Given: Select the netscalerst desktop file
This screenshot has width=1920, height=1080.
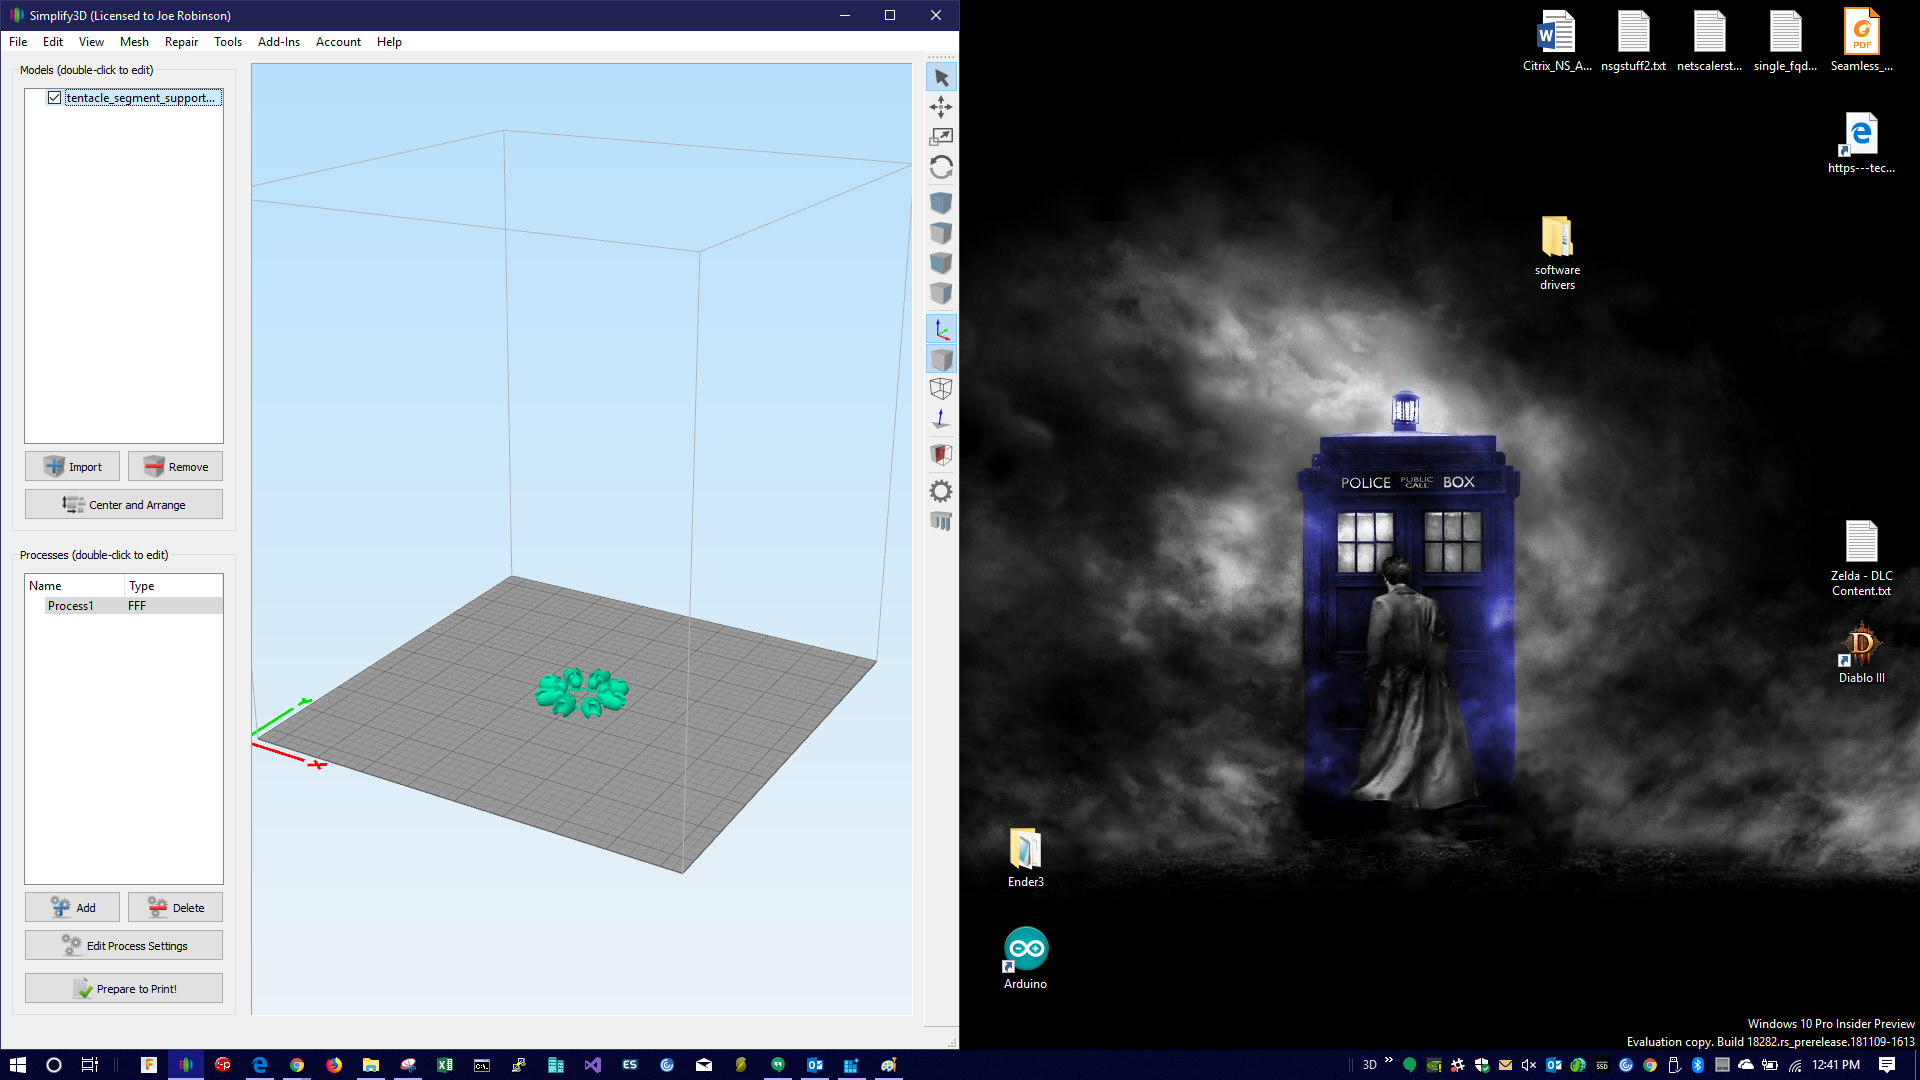Looking at the screenshot, I should click(x=1709, y=41).
